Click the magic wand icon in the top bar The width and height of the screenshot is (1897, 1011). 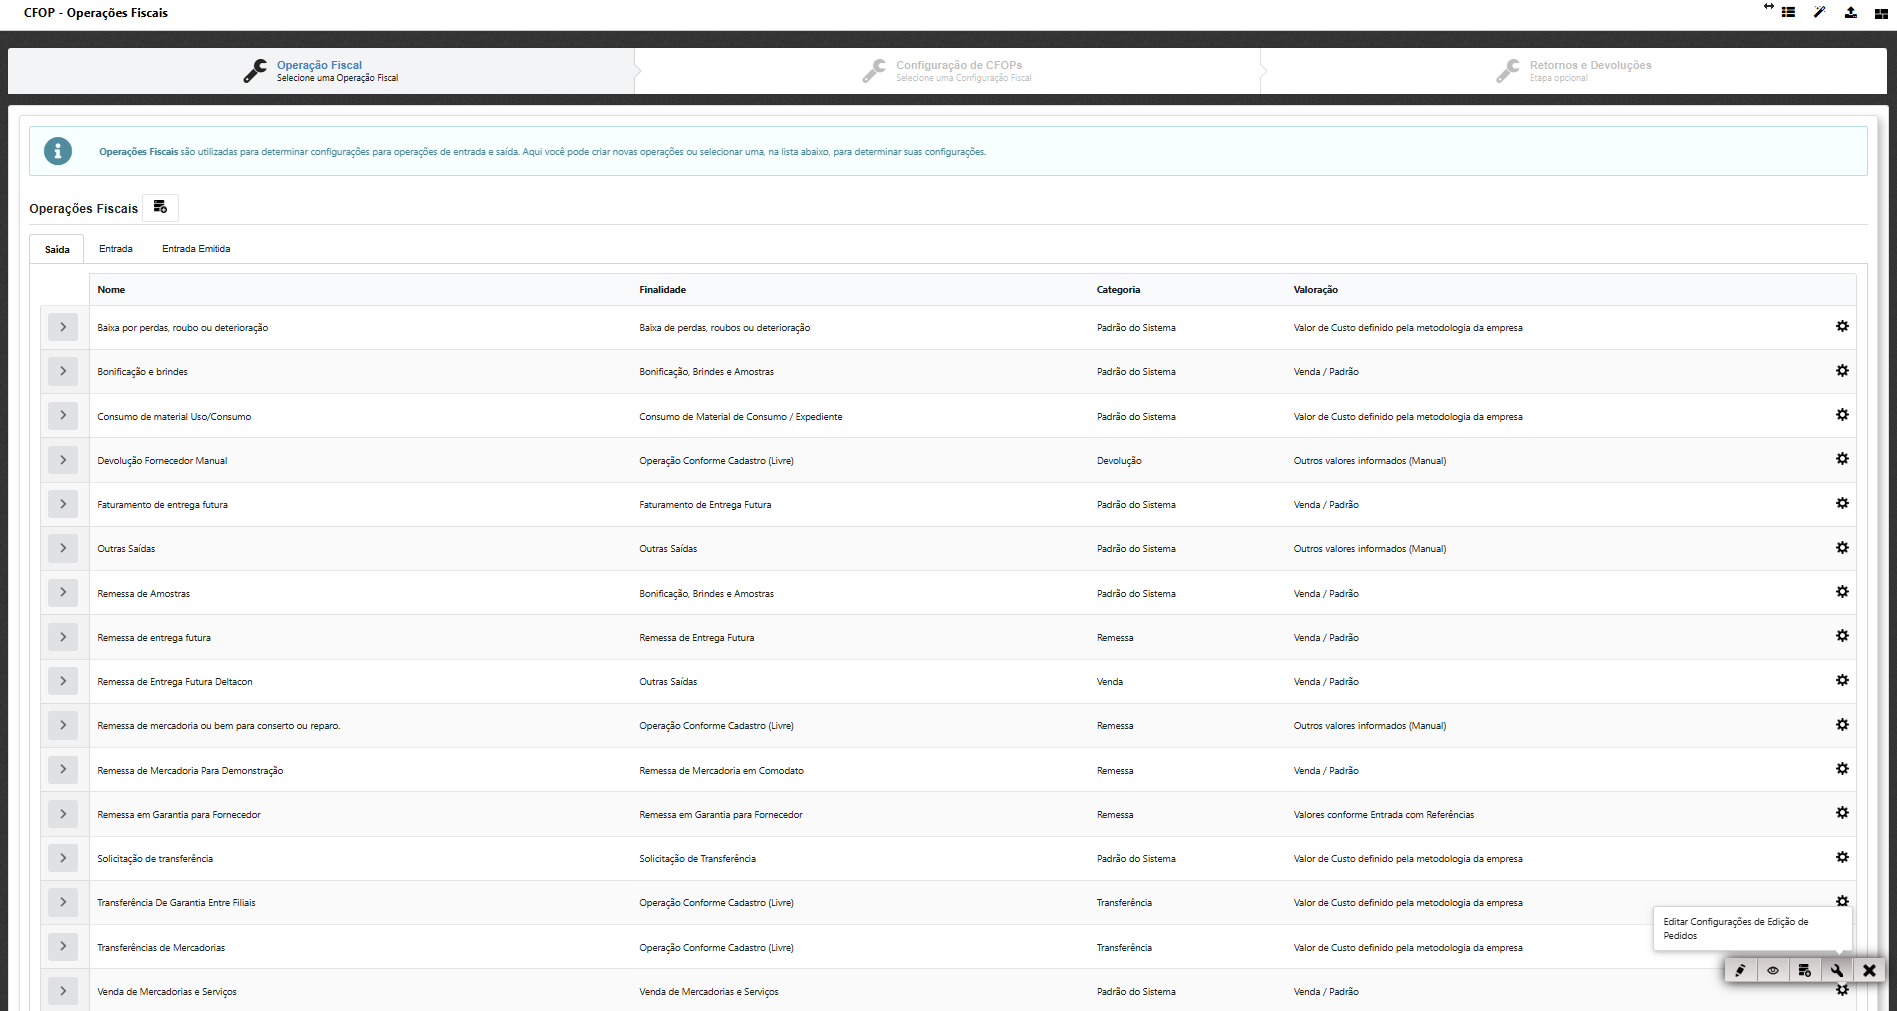click(1819, 13)
